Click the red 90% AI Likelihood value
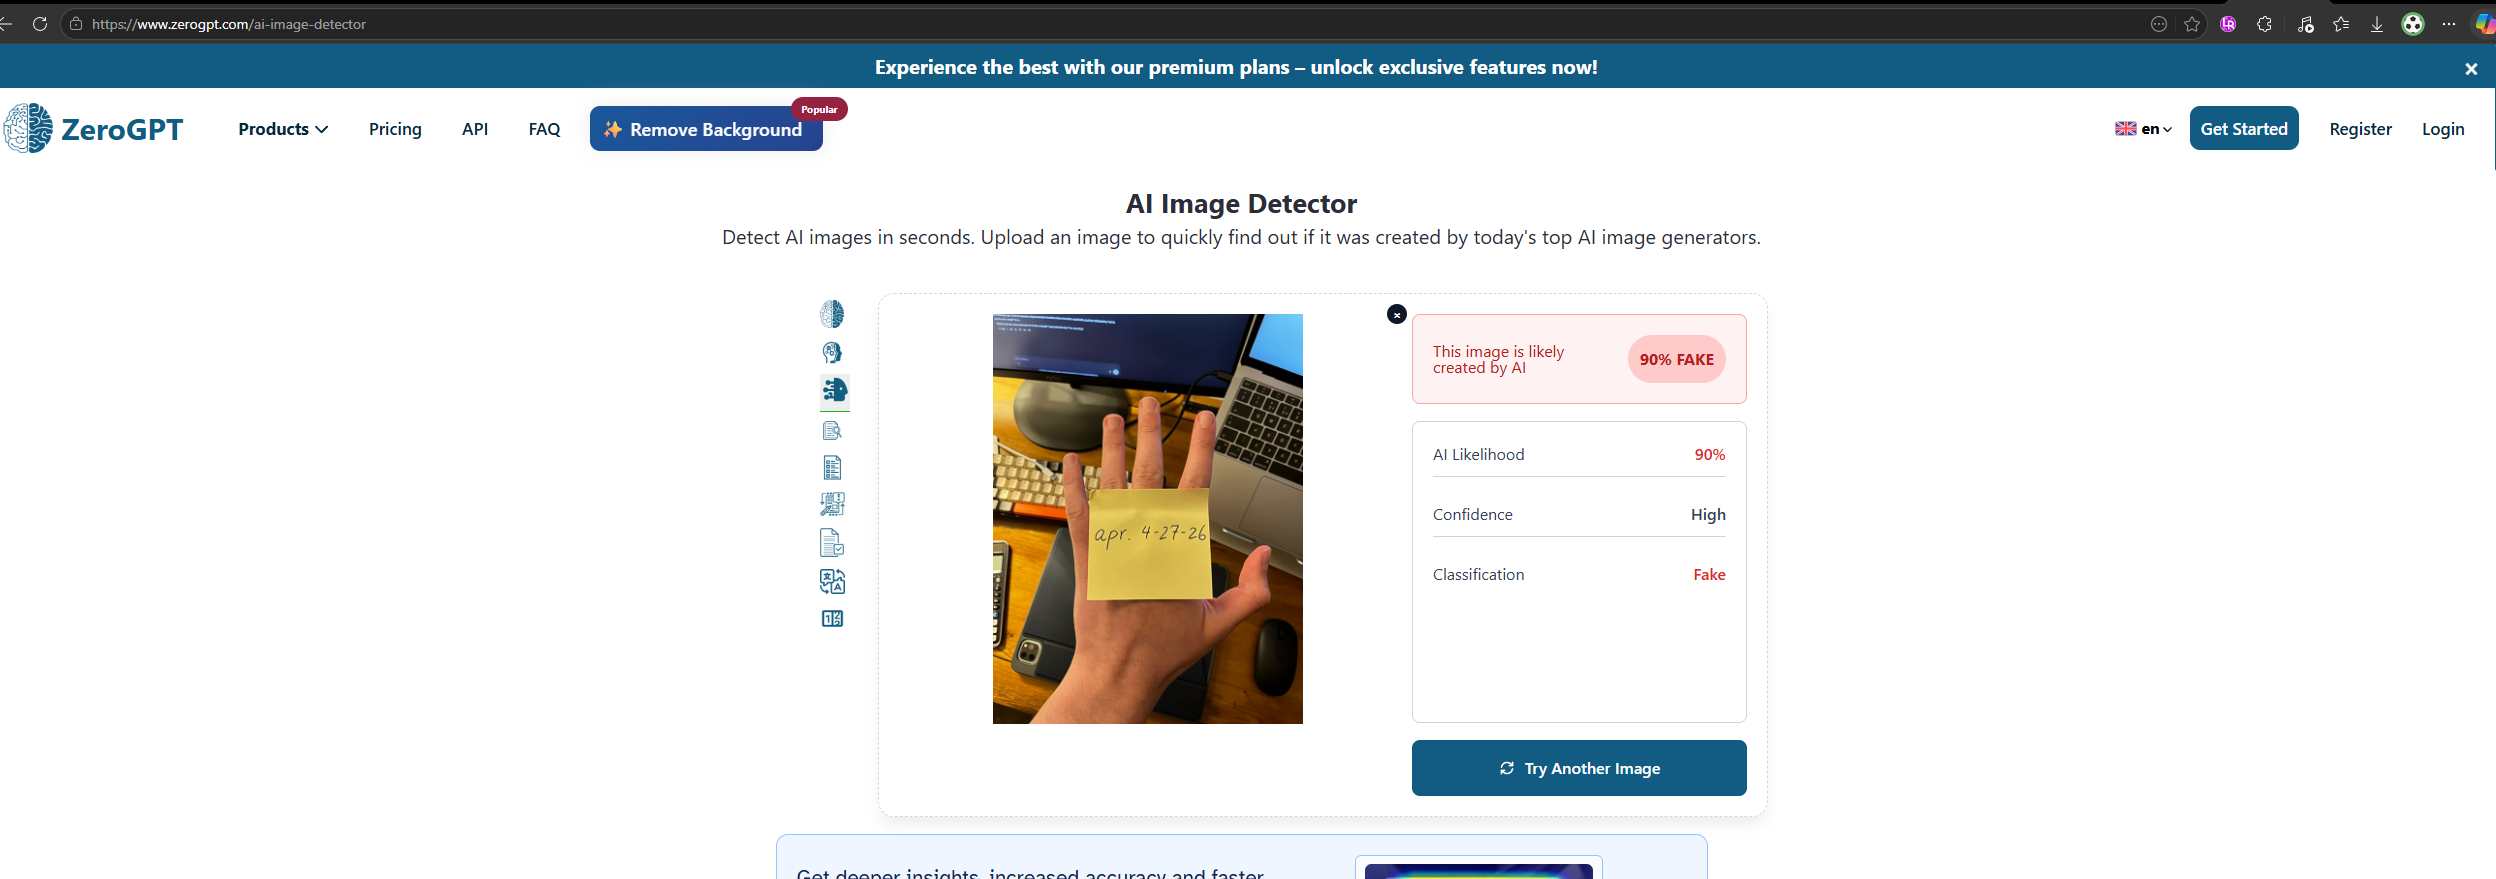The image size is (2496, 879). 1710,454
